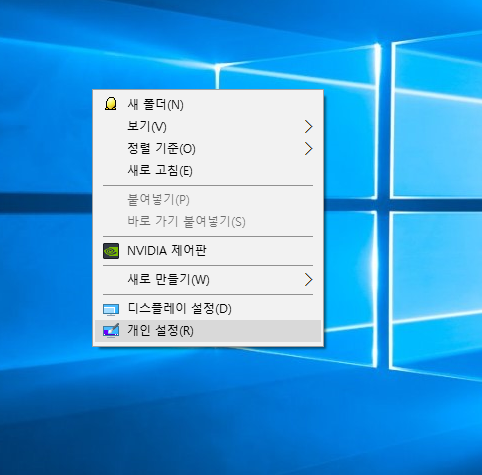Click the yellow folder icon beside 새 폴더(N)
The image size is (482, 475).
pyautogui.click(x=111, y=104)
